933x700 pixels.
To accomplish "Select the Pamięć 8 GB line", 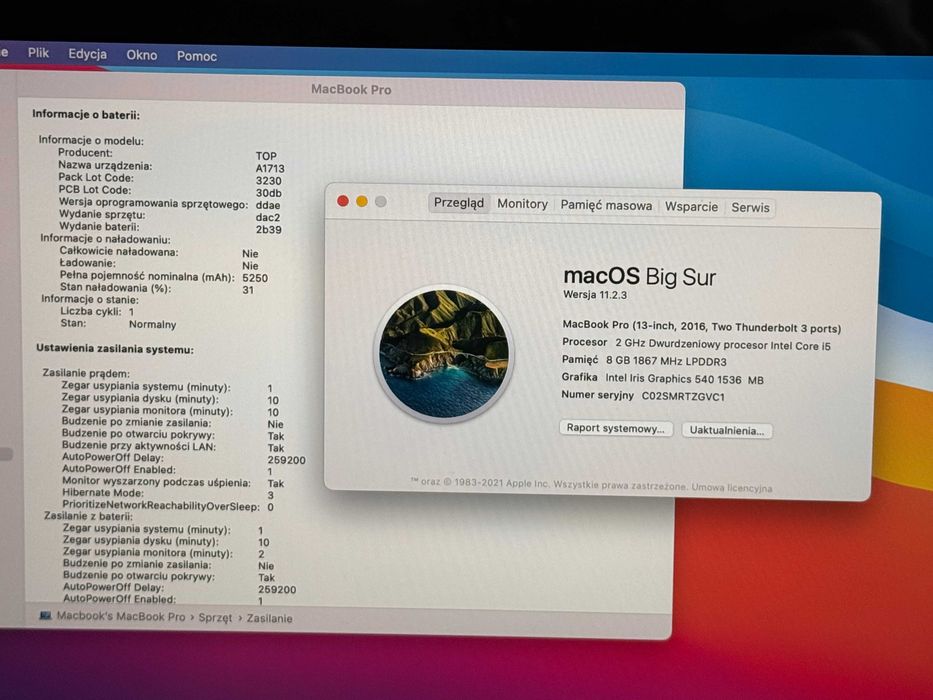I will (x=644, y=361).
